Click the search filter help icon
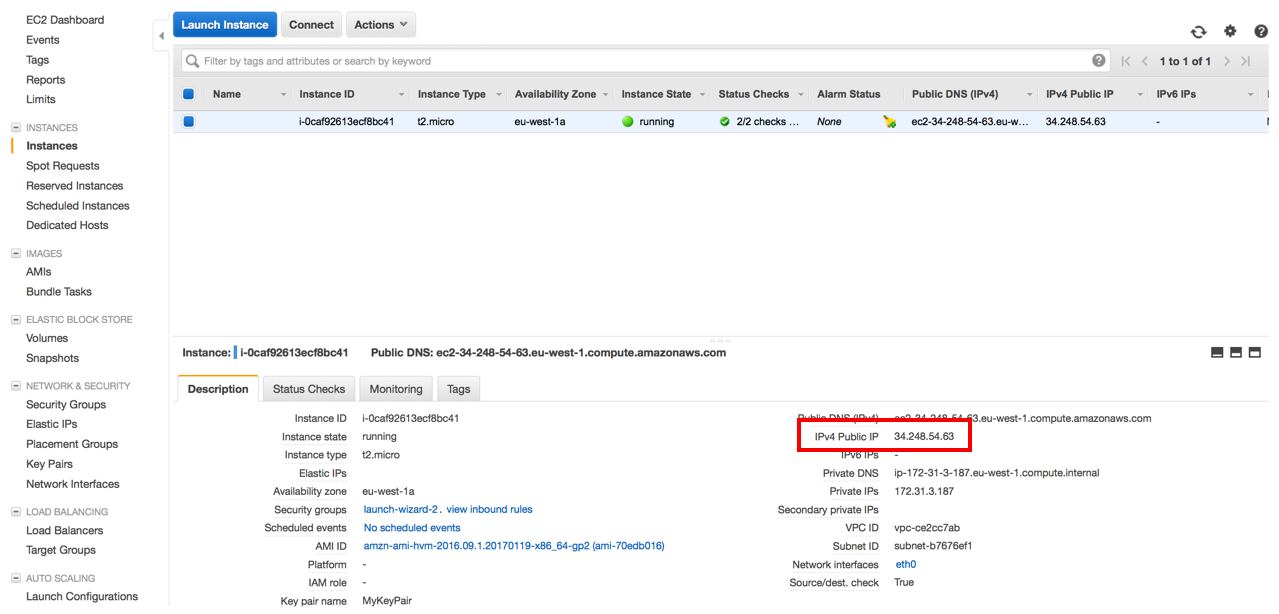 point(1099,61)
